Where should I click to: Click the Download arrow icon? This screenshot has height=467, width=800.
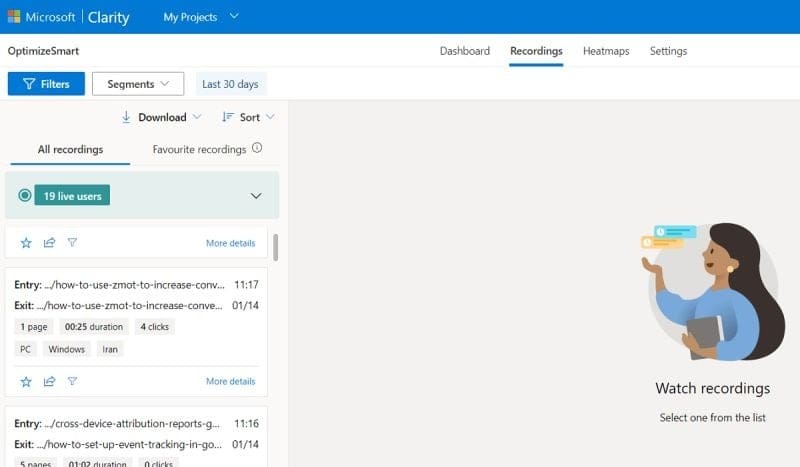click(x=126, y=117)
